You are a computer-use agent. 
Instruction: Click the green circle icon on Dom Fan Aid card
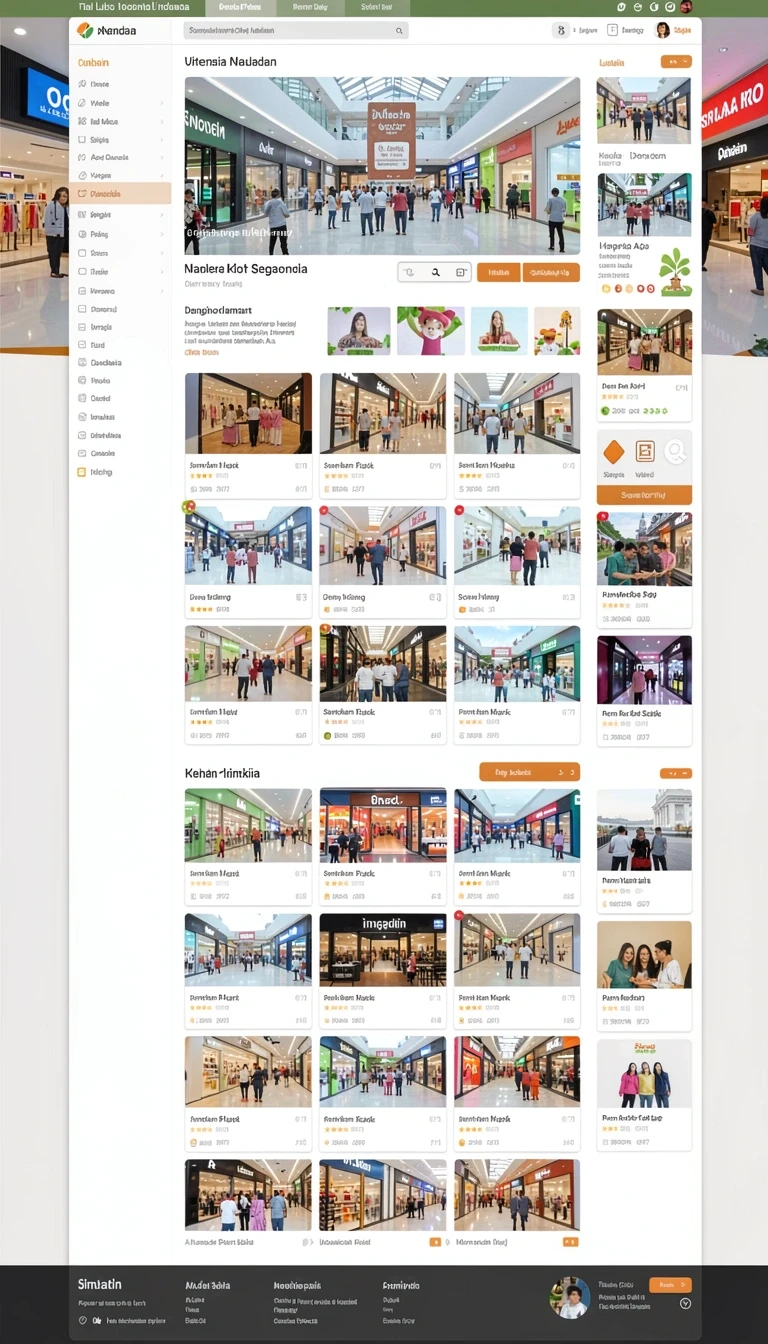(605, 411)
